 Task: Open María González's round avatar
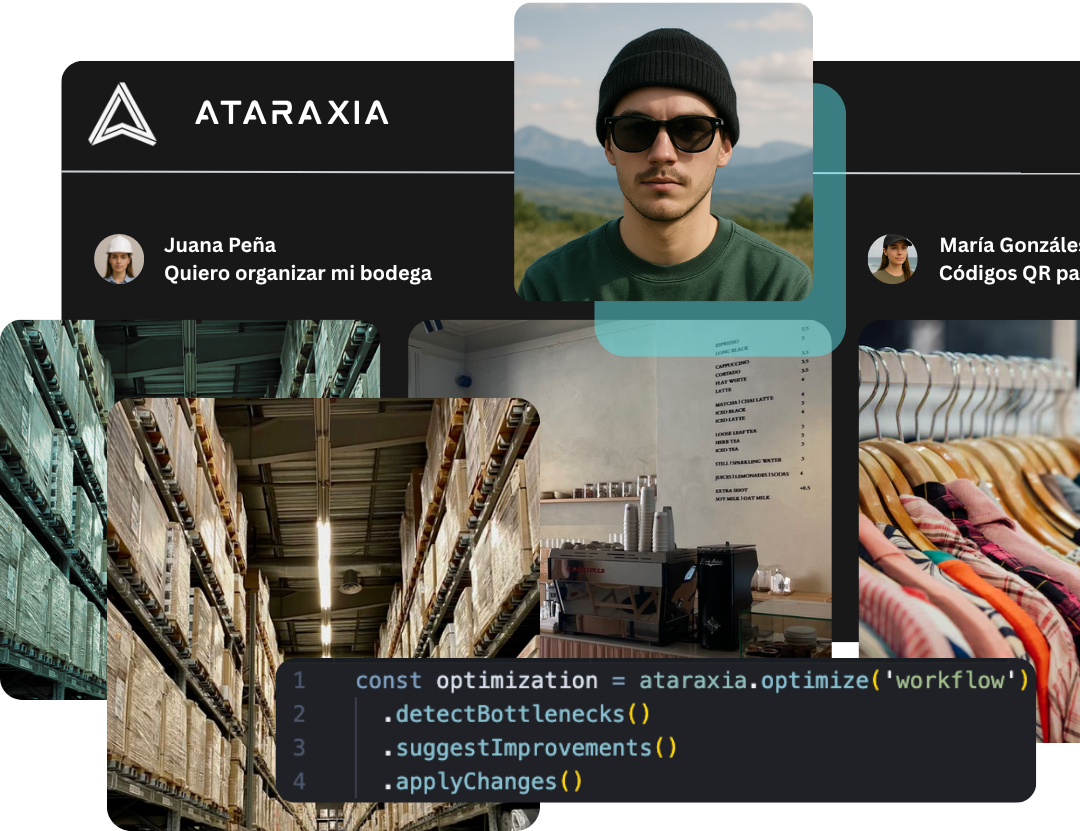coord(892,259)
